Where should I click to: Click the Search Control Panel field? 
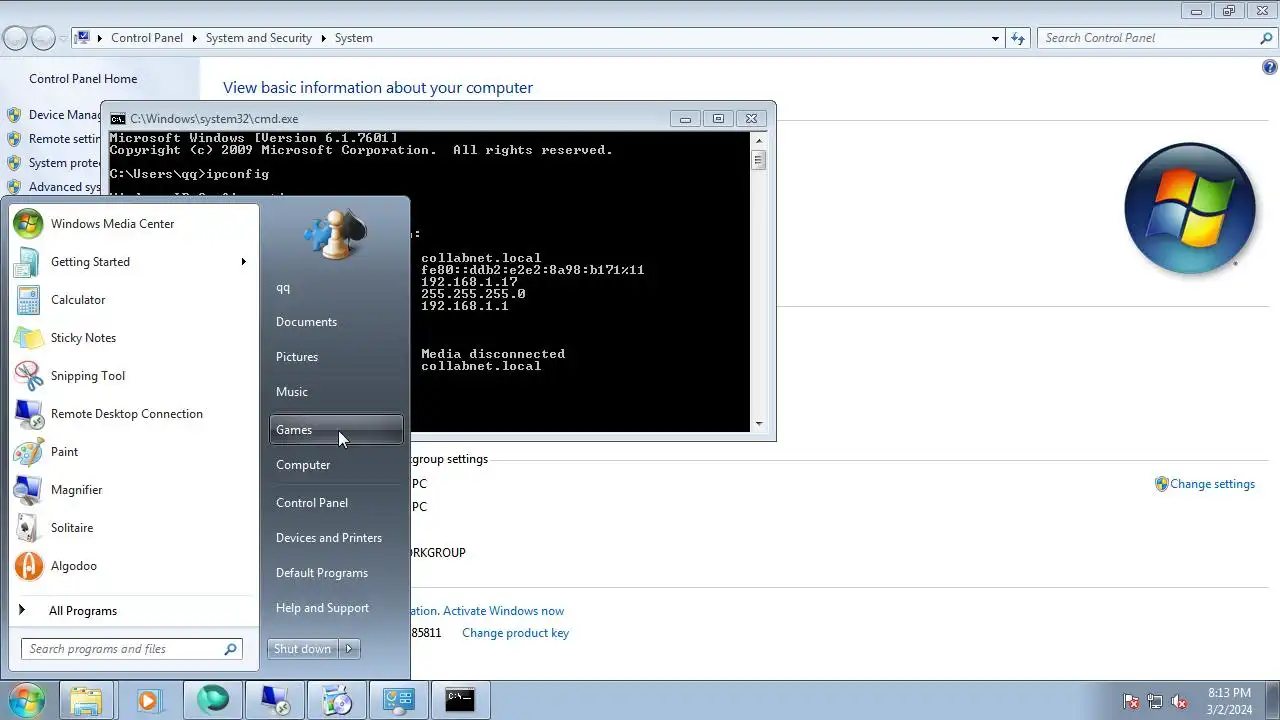pyautogui.click(x=1157, y=38)
